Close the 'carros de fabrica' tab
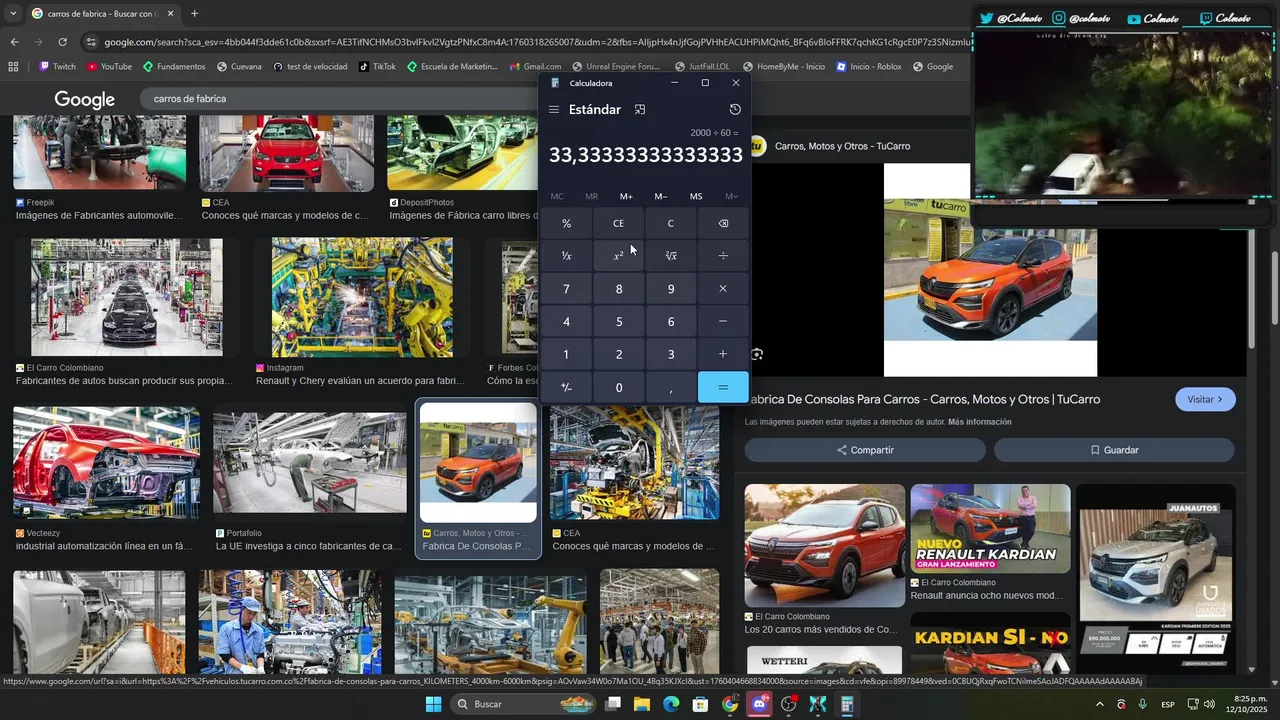The width and height of the screenshot is (1280, 720). pos(170,14)
